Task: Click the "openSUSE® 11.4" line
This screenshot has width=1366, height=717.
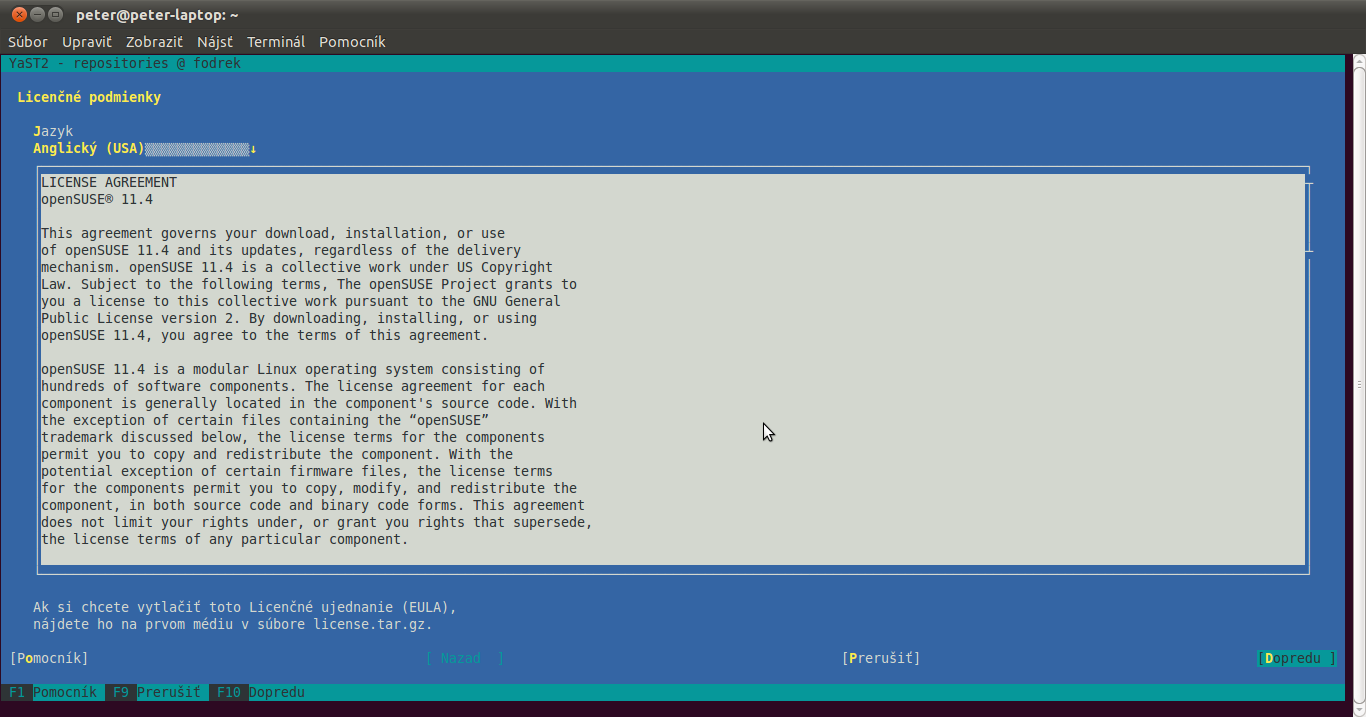Action: point(97,199)
